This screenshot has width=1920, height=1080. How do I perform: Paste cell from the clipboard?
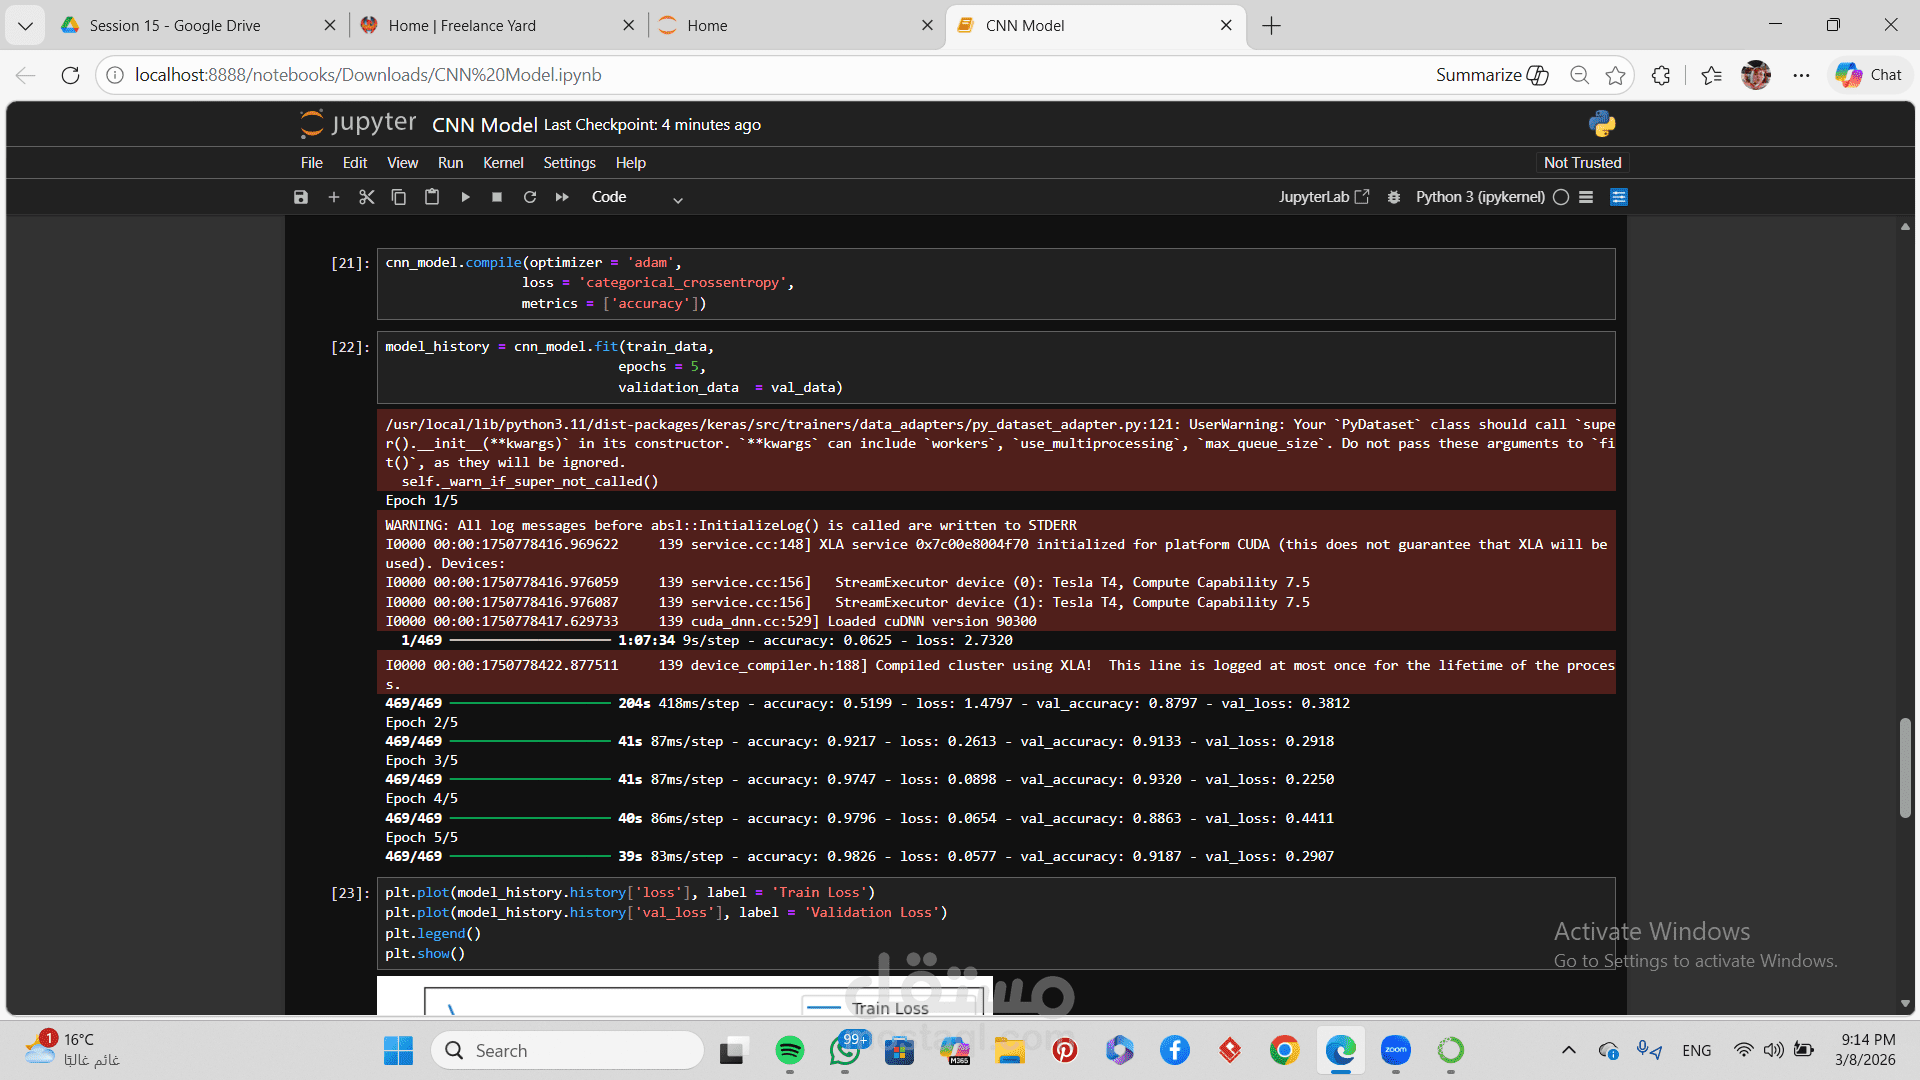point(432,197)
